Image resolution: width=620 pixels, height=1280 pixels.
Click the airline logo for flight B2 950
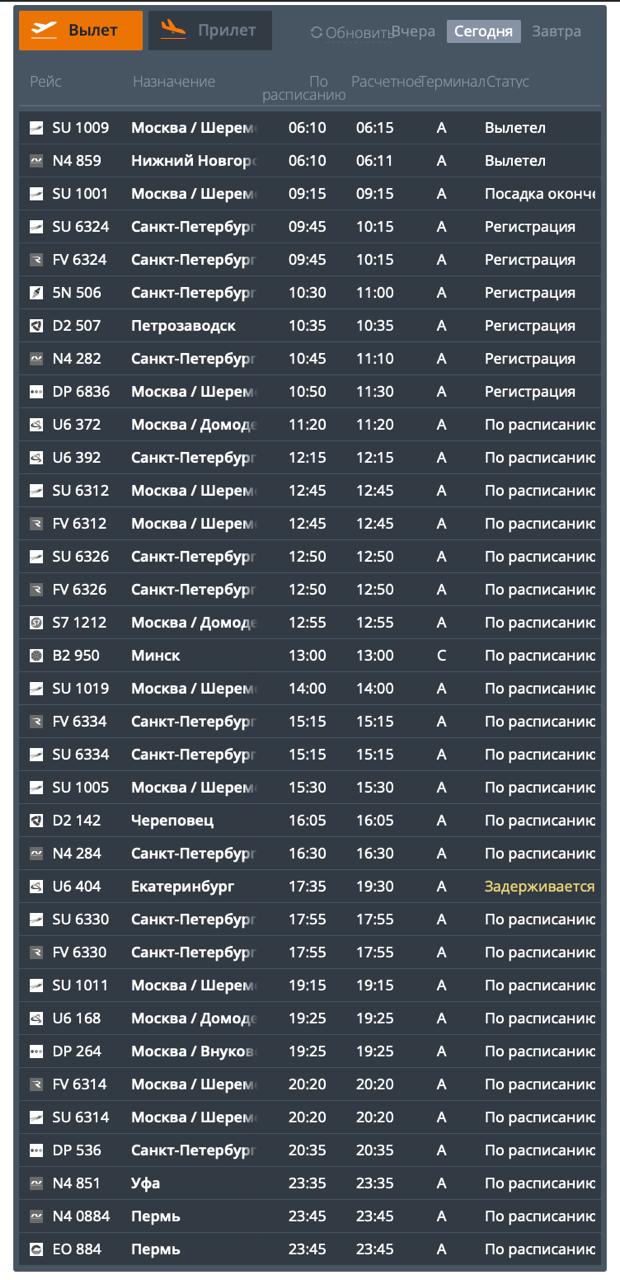(x=37, y=656)
